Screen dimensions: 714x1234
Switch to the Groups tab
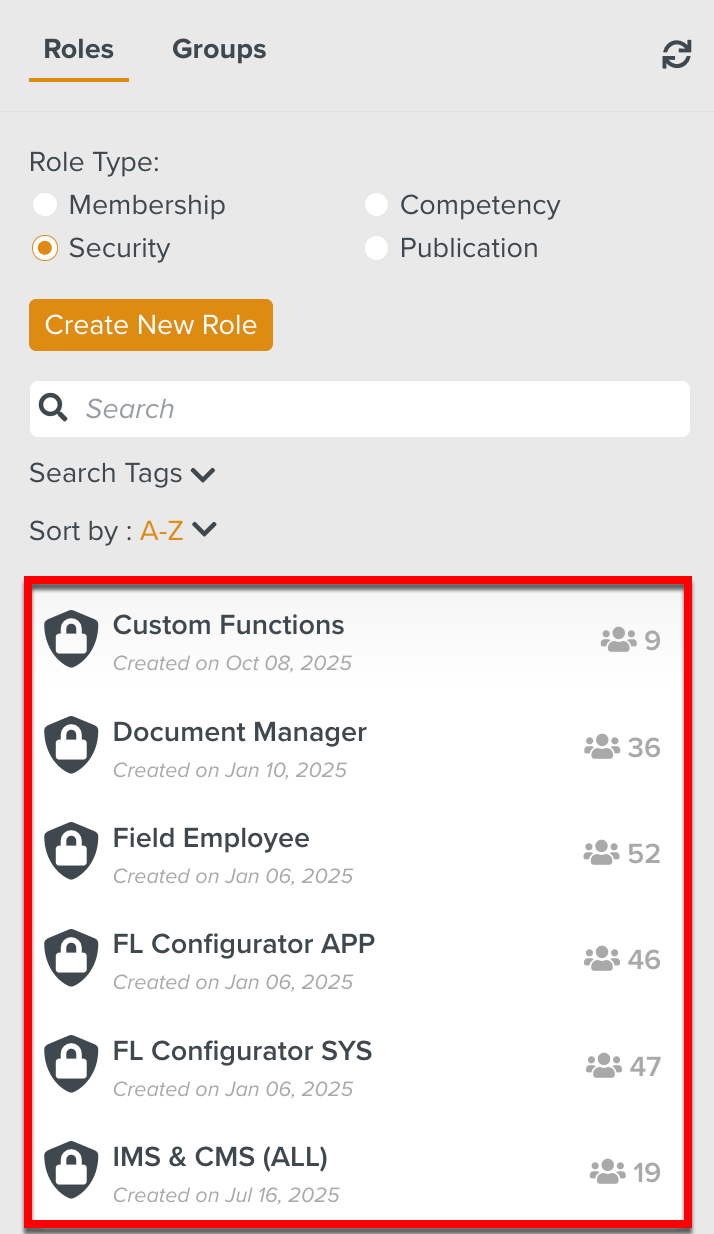click(x=219, y=49)
